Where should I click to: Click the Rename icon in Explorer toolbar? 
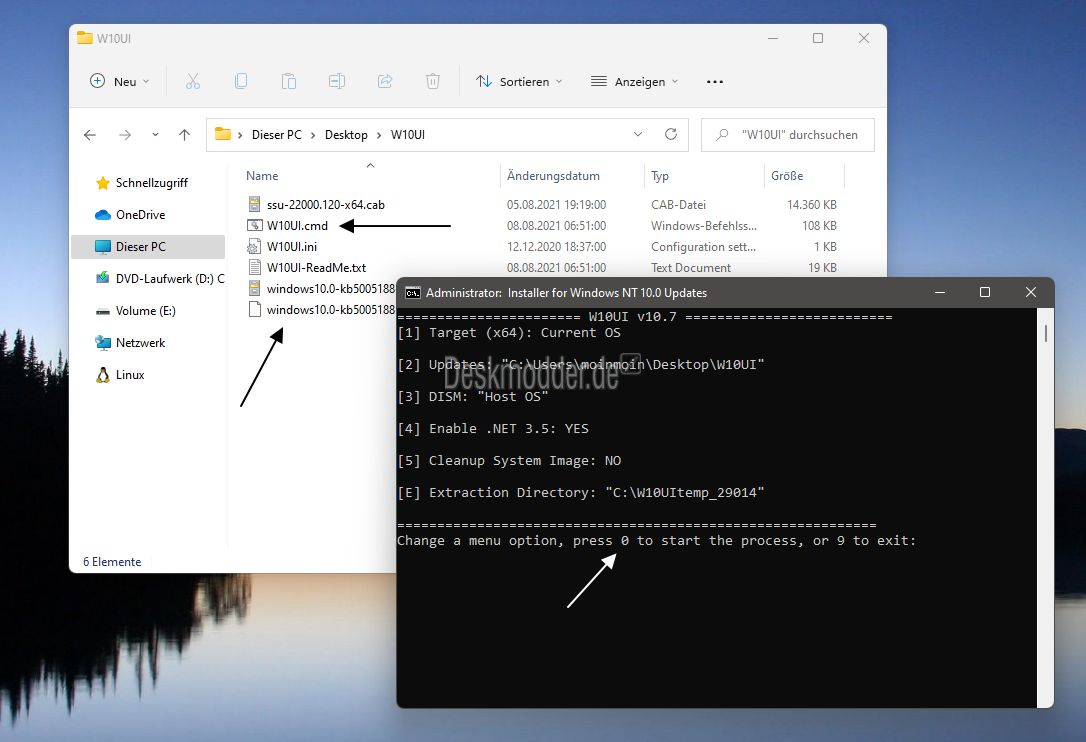tap(337, 82)
